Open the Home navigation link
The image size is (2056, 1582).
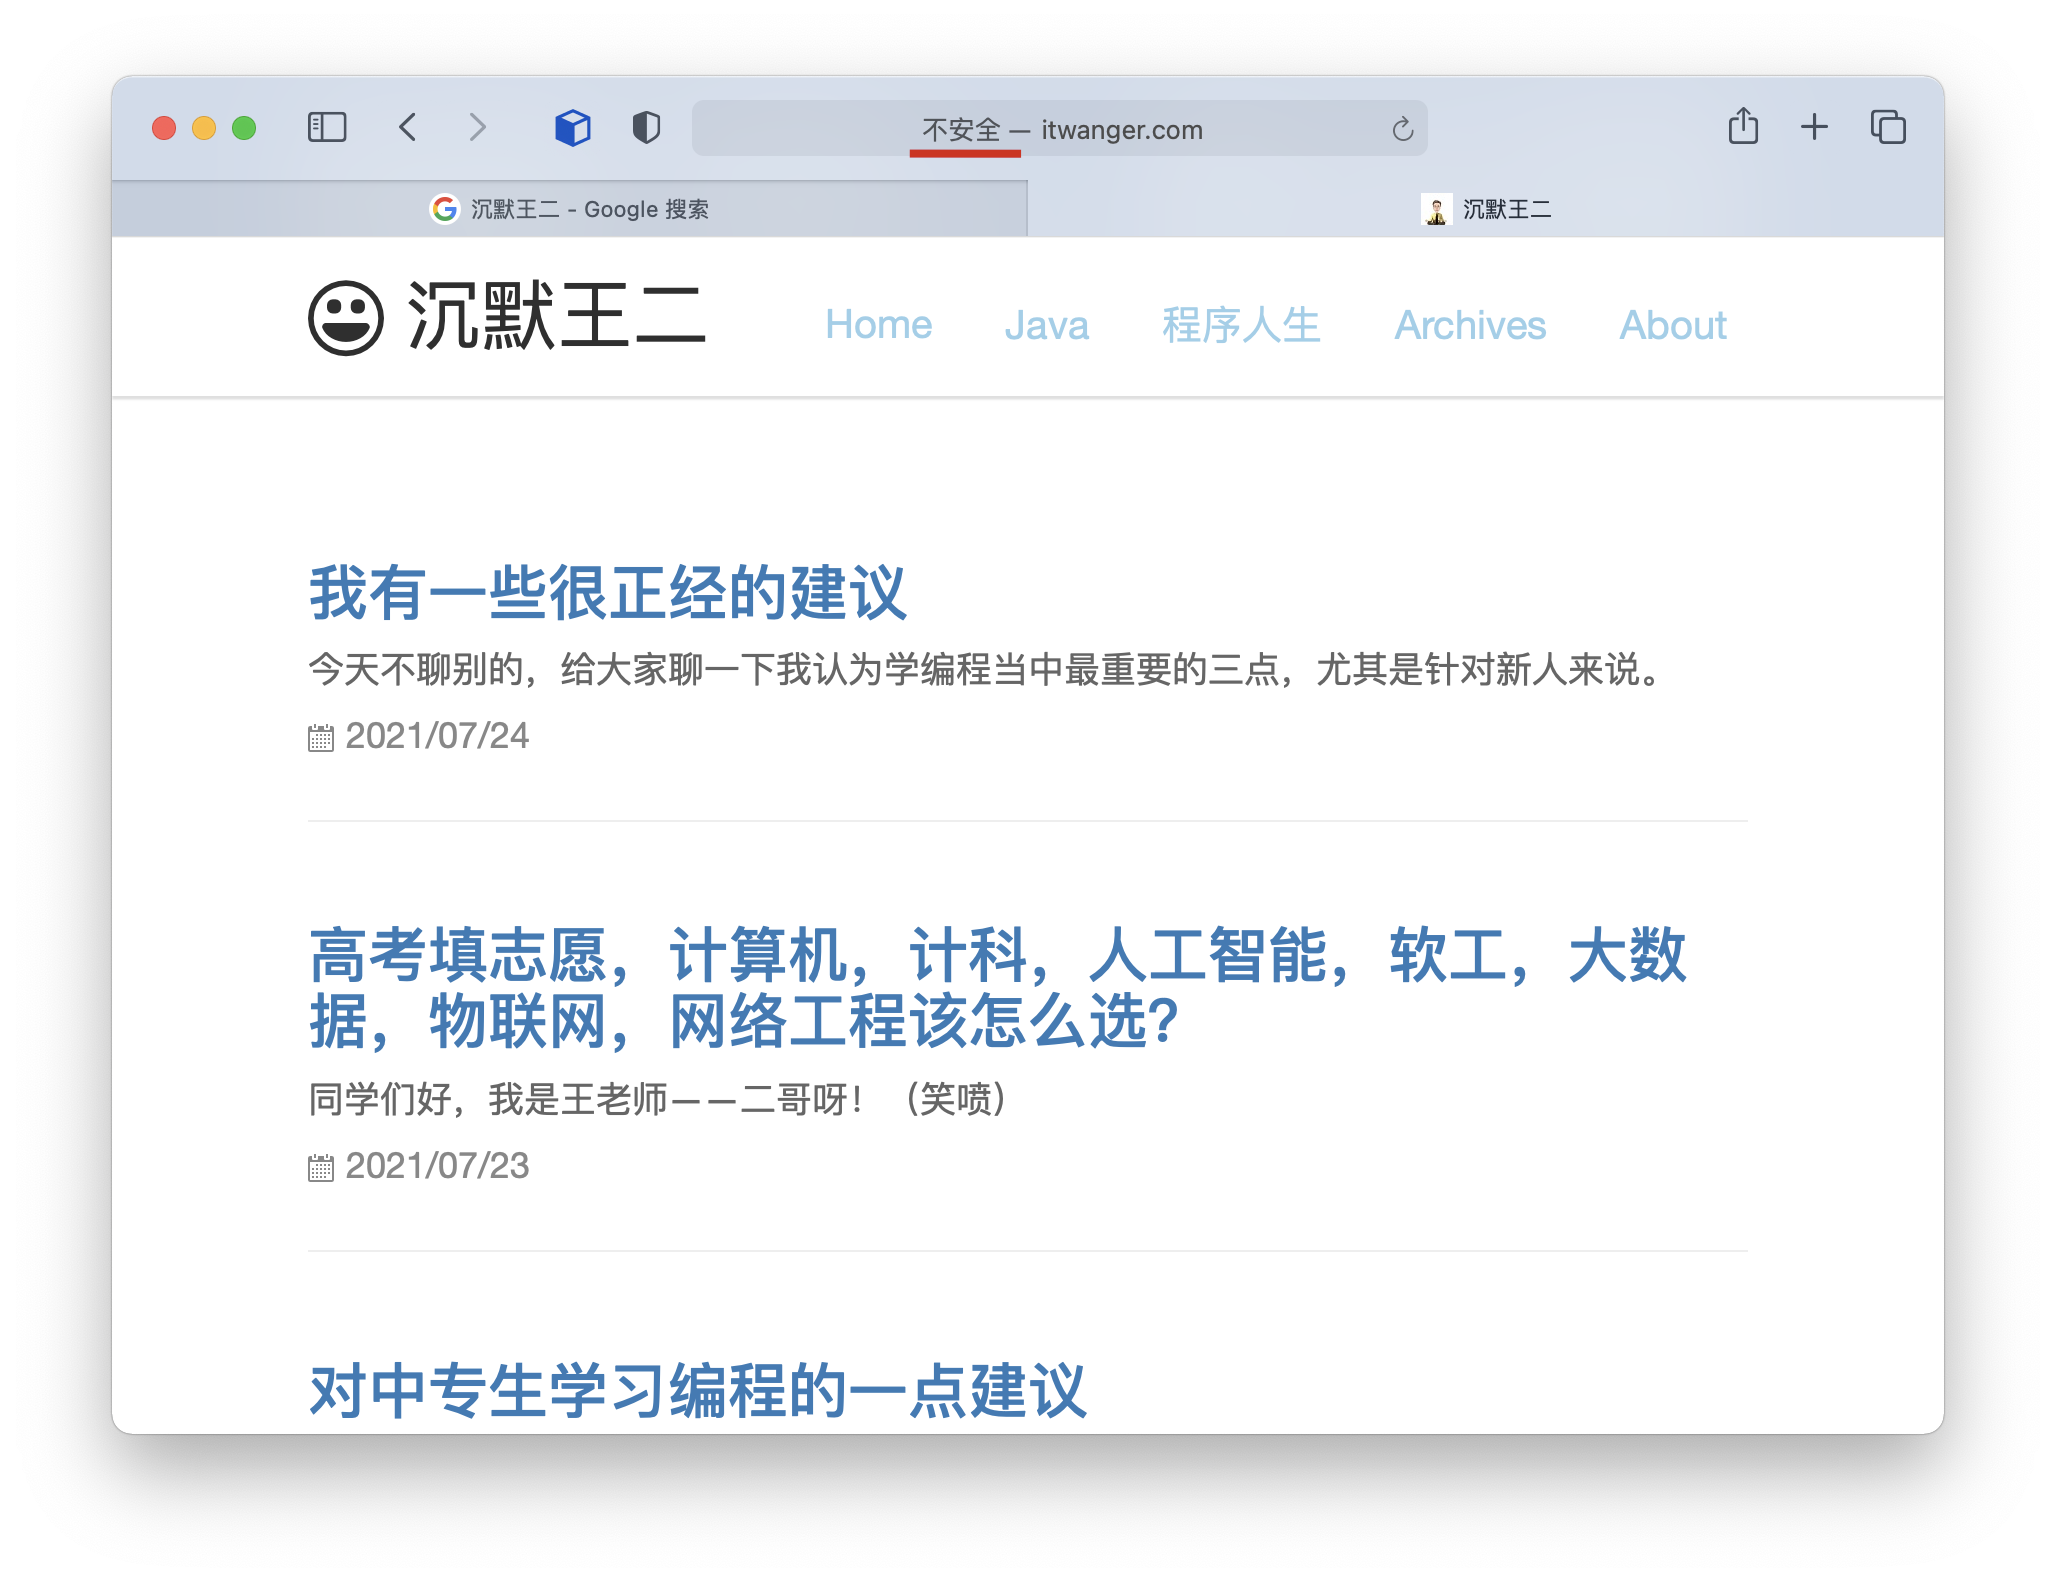click(878, 325)
